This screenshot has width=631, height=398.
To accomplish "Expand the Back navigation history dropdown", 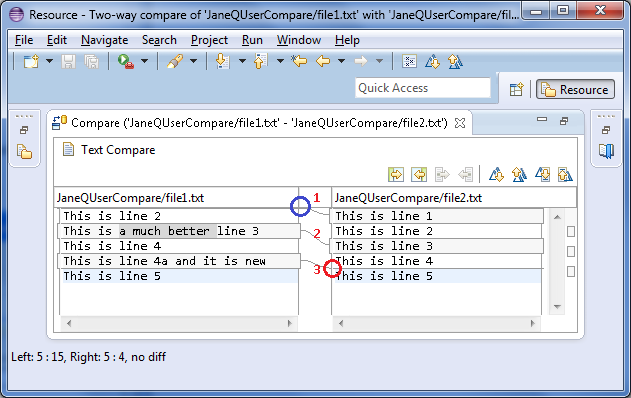I will tap(341, 61).
